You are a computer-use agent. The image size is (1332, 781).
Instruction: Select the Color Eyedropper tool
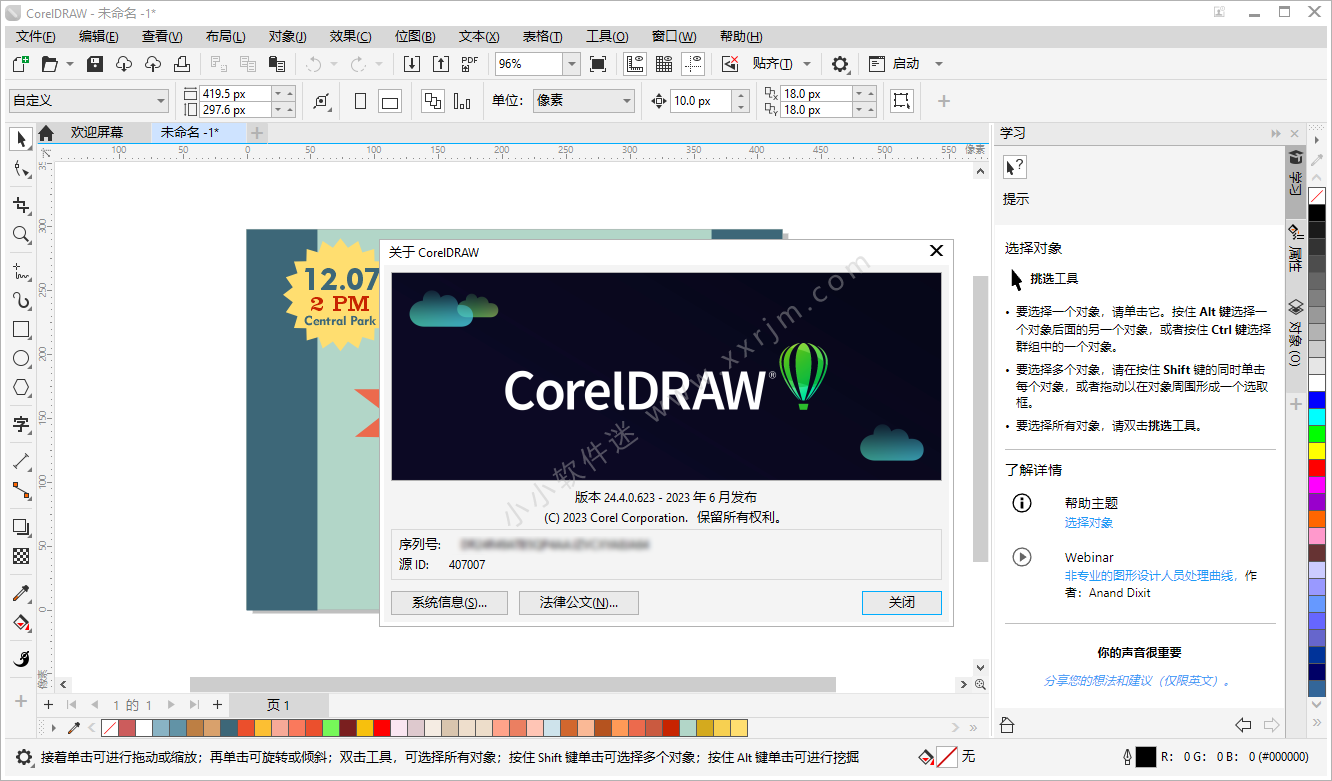click(x=20, y=593)
